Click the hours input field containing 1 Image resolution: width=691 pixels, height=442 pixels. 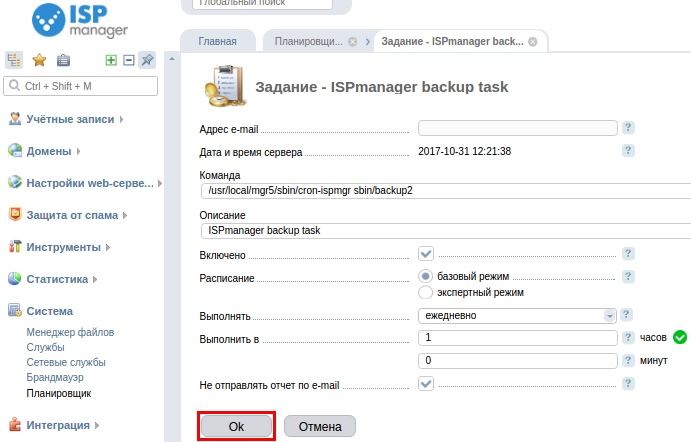517,338
